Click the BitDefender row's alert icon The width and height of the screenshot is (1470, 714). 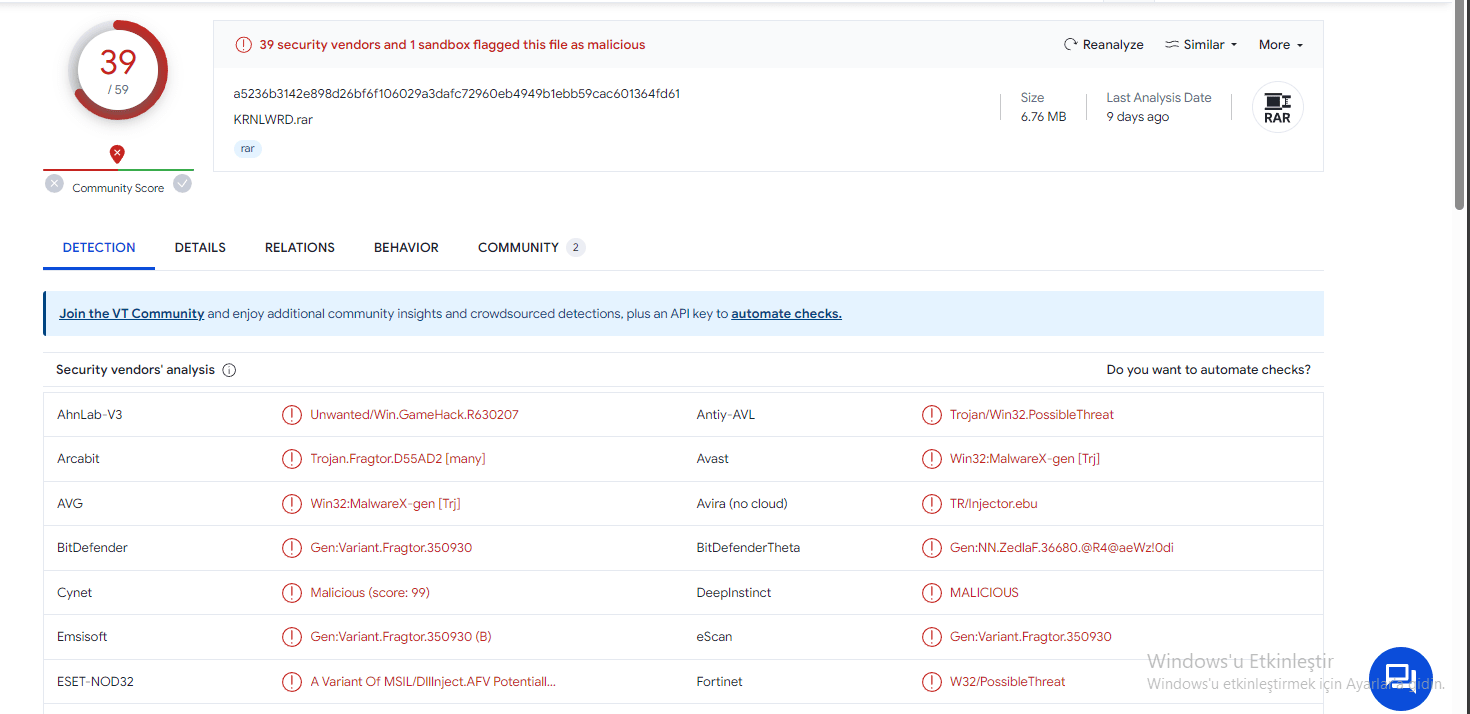coord(291,548)
